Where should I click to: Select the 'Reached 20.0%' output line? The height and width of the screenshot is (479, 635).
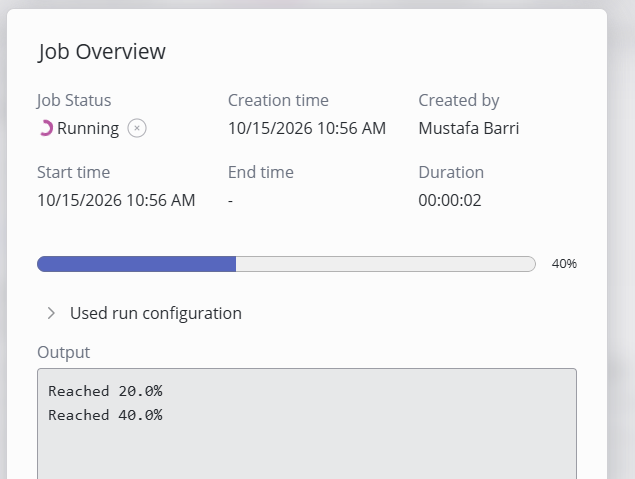click(x=105, y=391)
